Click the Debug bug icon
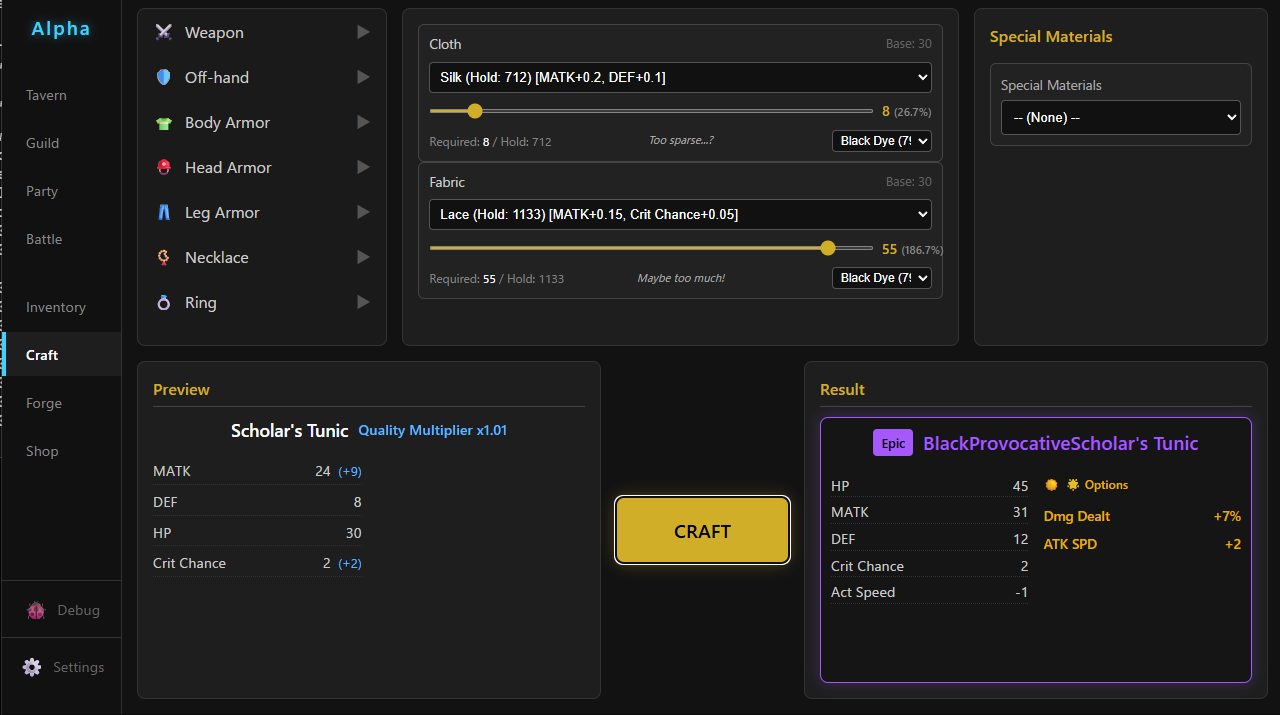 coord(37,610)
